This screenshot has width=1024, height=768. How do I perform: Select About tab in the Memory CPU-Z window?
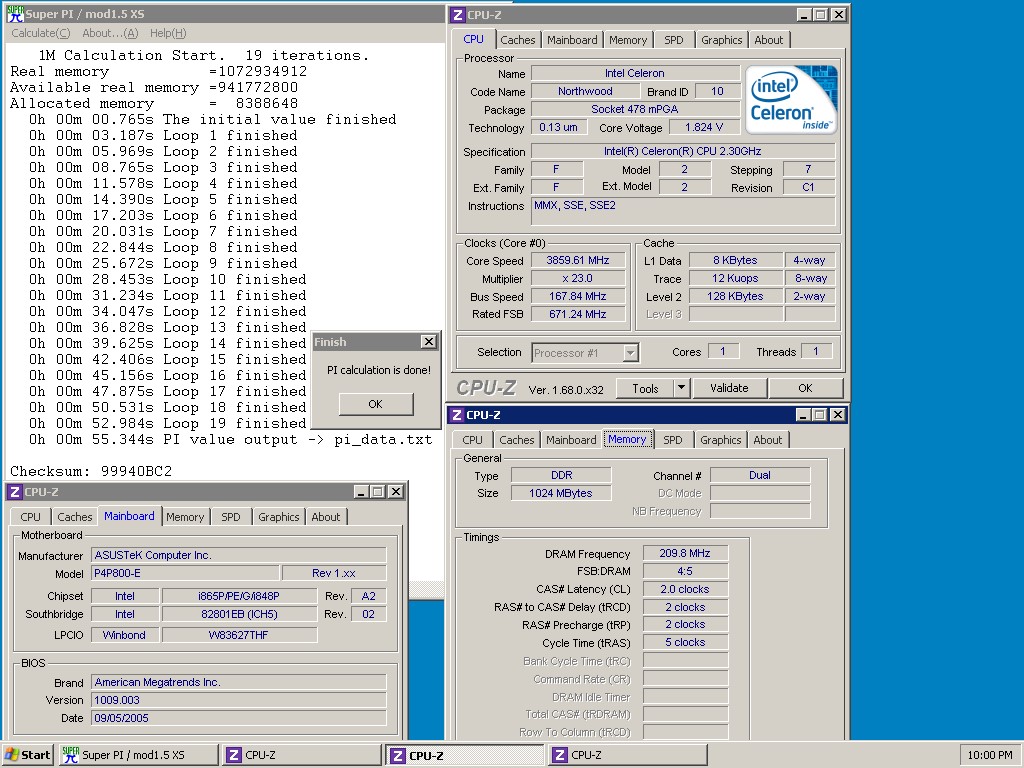pos(767,440)
